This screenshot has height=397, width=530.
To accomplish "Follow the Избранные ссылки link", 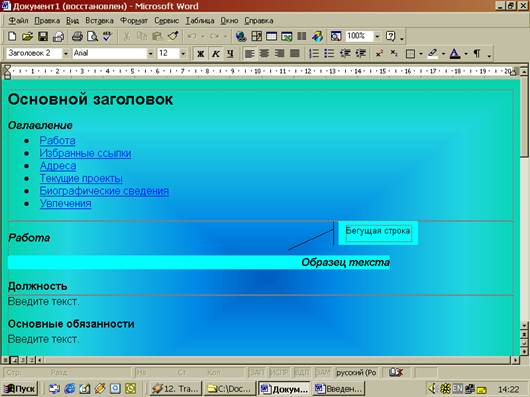I will (x=85, y=153).
